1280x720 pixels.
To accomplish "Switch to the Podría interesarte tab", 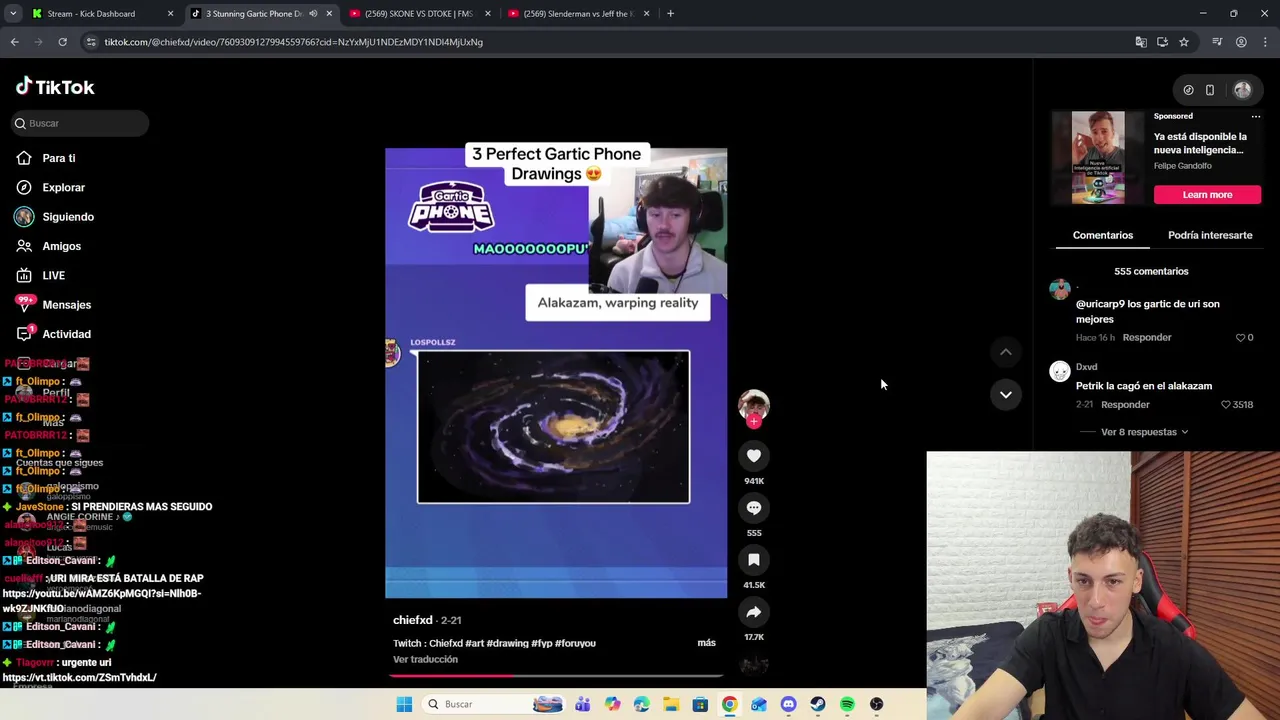I will (x=1210, y=235).
